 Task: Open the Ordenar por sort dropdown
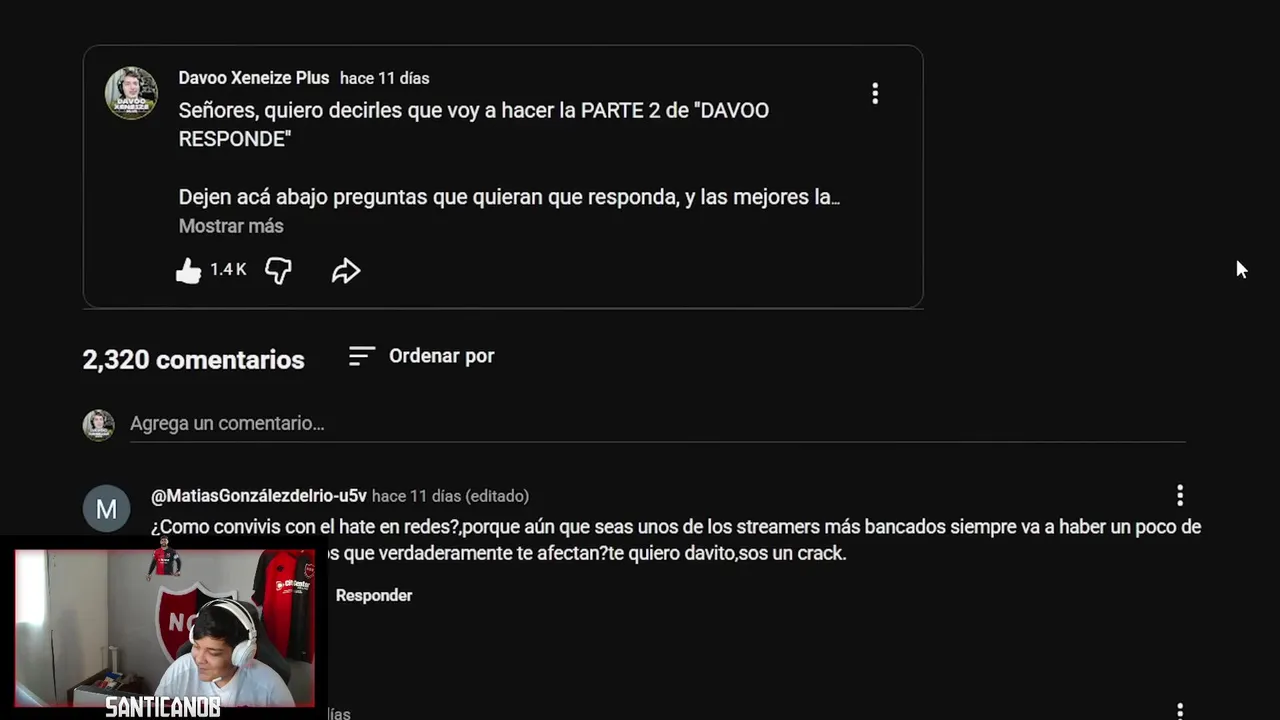click(x=421, y=356)
